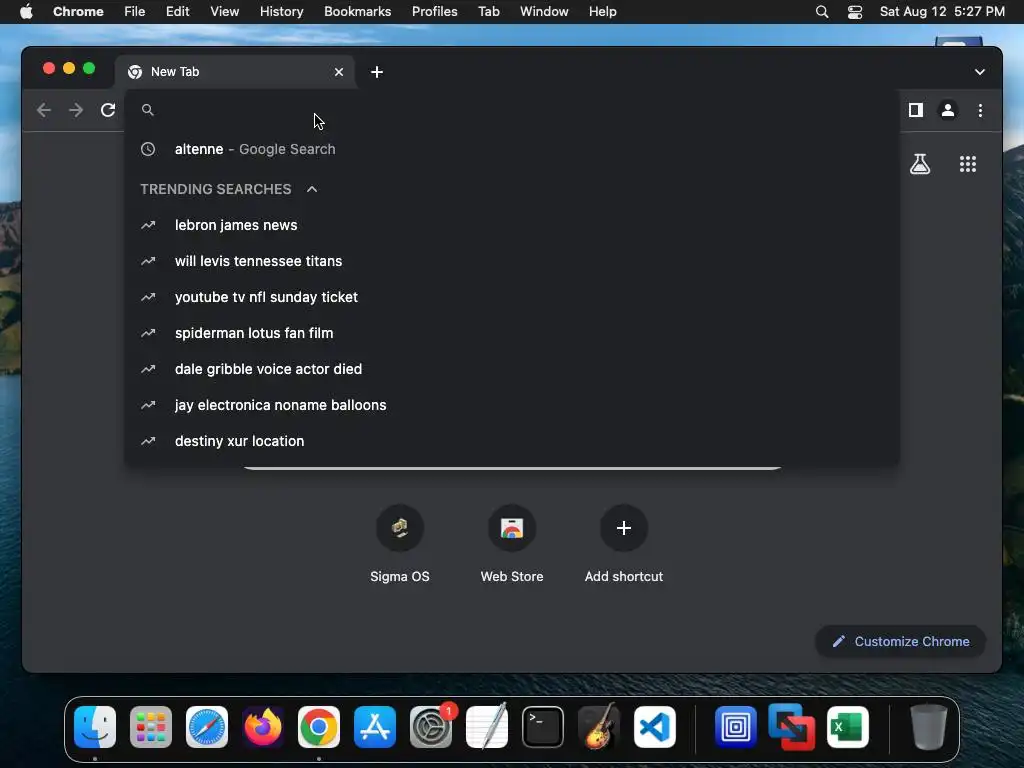The image size is (1024, 768).
Task: Click into the address bar field
Action: (512, 110)
